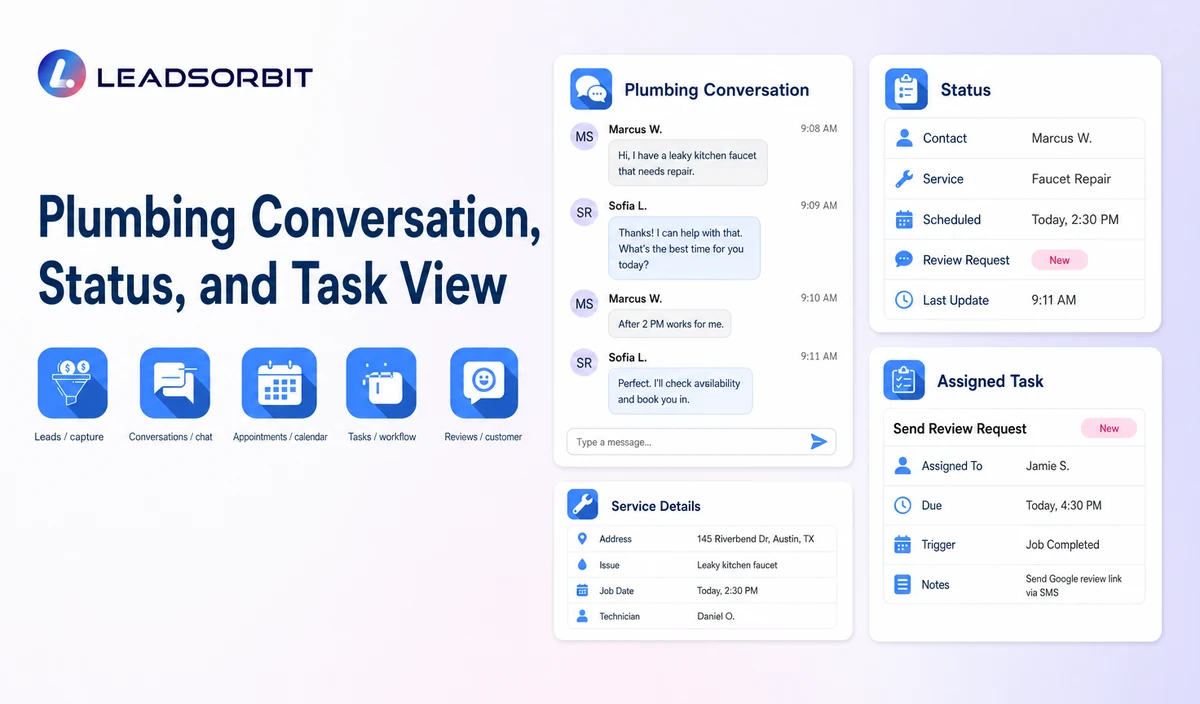The width and height of the screenshot is (1200, 704).
Task: Click the SR avatar beside the 9:09 AM message
Action: [584, 213]
